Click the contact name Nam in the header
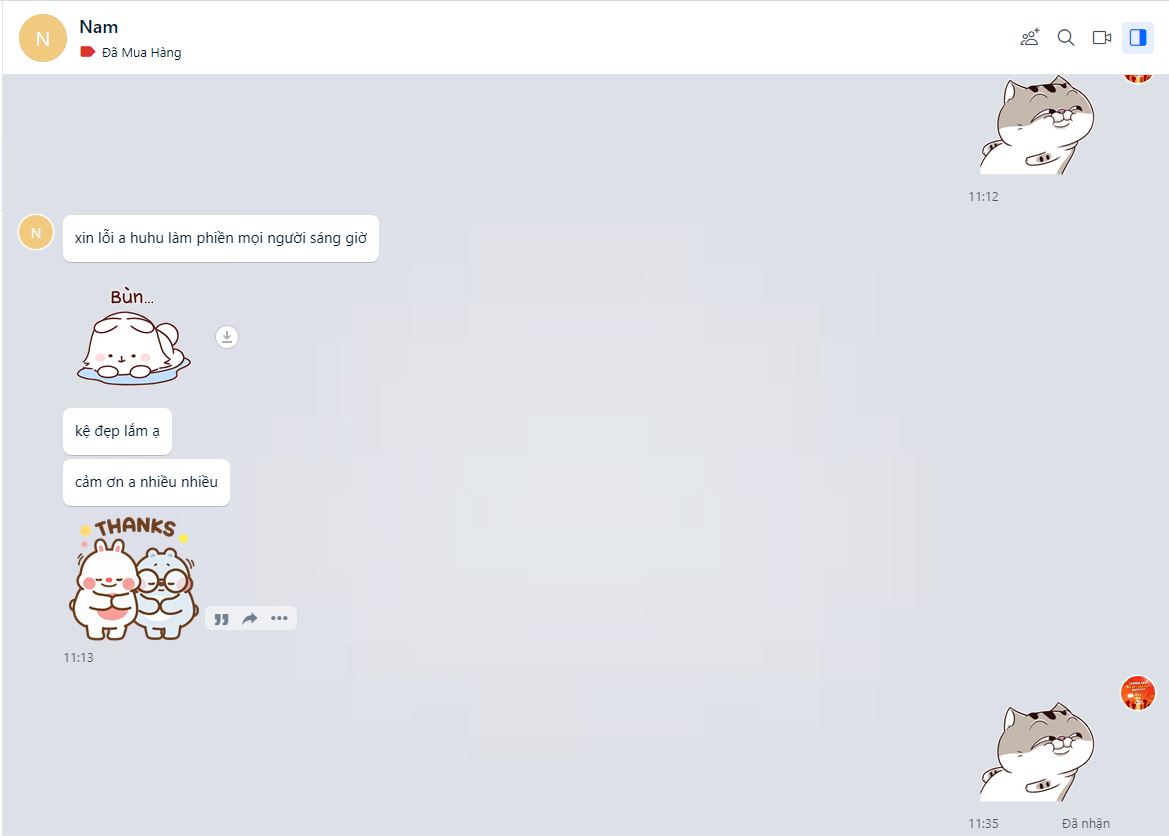 coord(98,27)
